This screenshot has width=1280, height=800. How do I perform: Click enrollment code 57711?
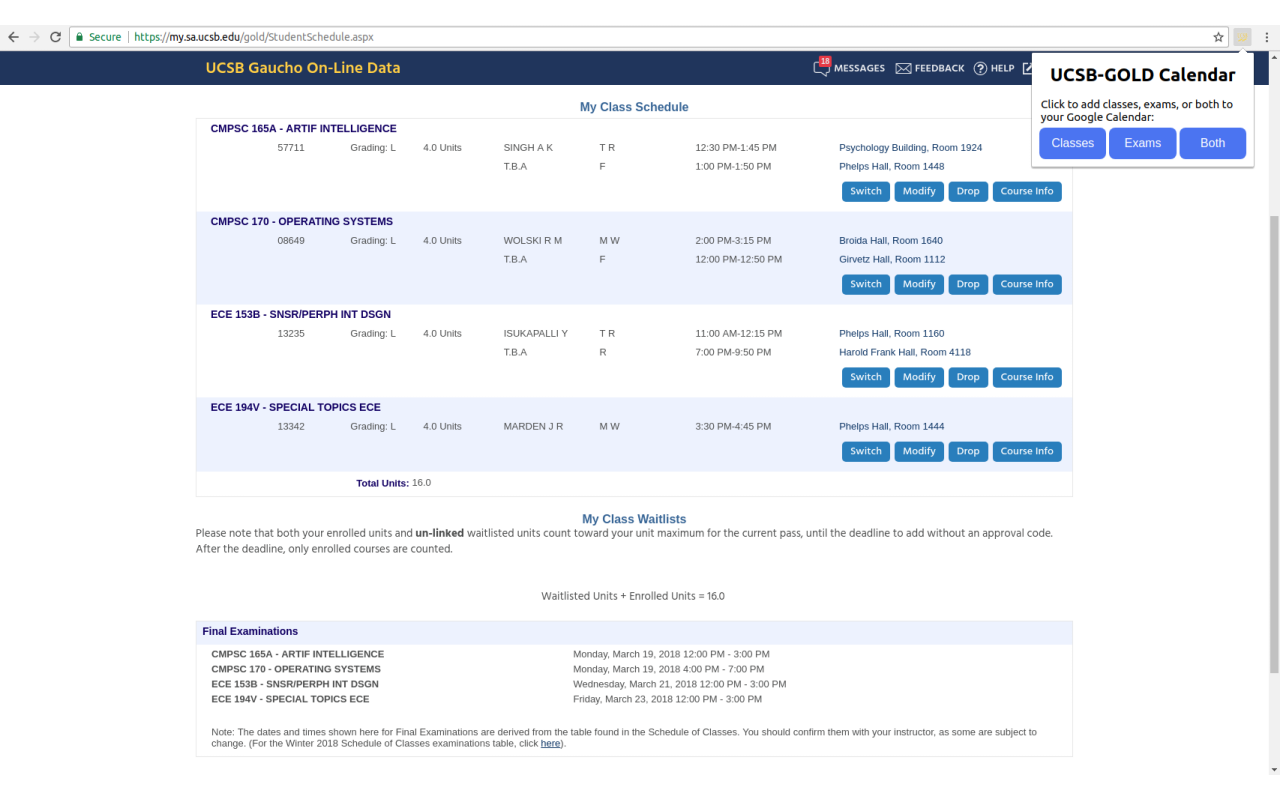pyautogui.click(x=291, y=148)
